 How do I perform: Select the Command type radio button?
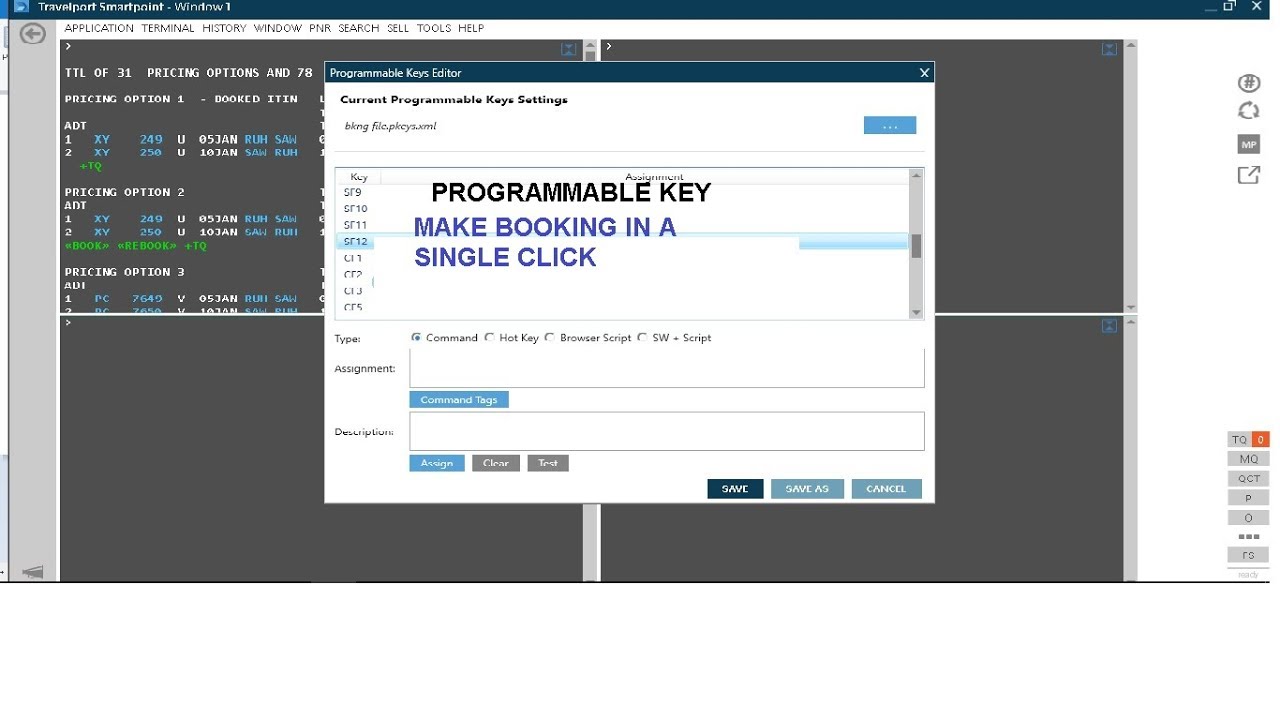(416, 338)
